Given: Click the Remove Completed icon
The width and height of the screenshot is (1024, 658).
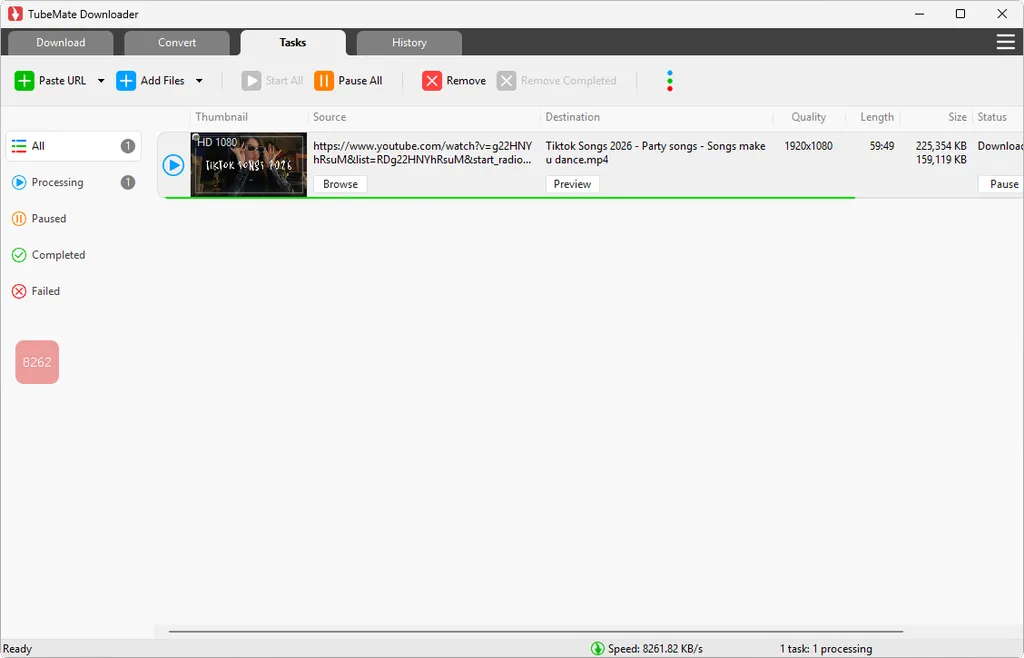Looking at the screenshot, I should tap(506, 81).
